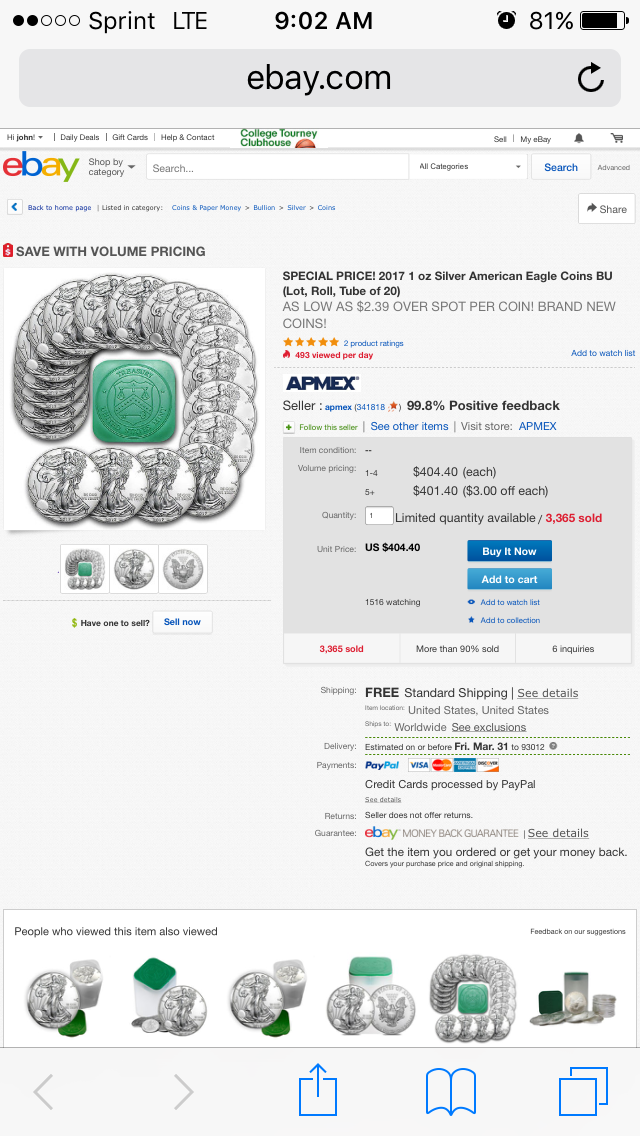Show open tabs in Safari
Screen dimensions: 640x1136
pos(583,1090)
